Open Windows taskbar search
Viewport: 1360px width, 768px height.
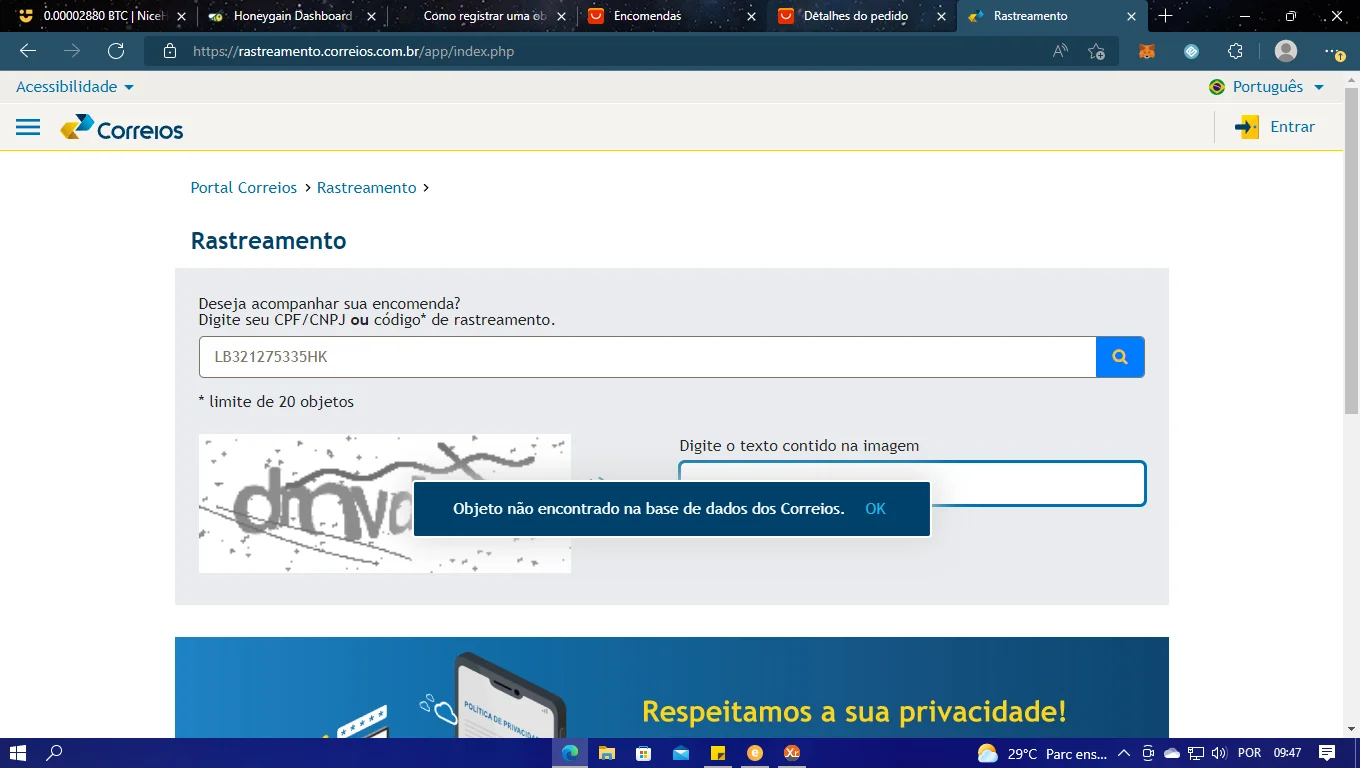pyautogui.click(x=55, y=753)
